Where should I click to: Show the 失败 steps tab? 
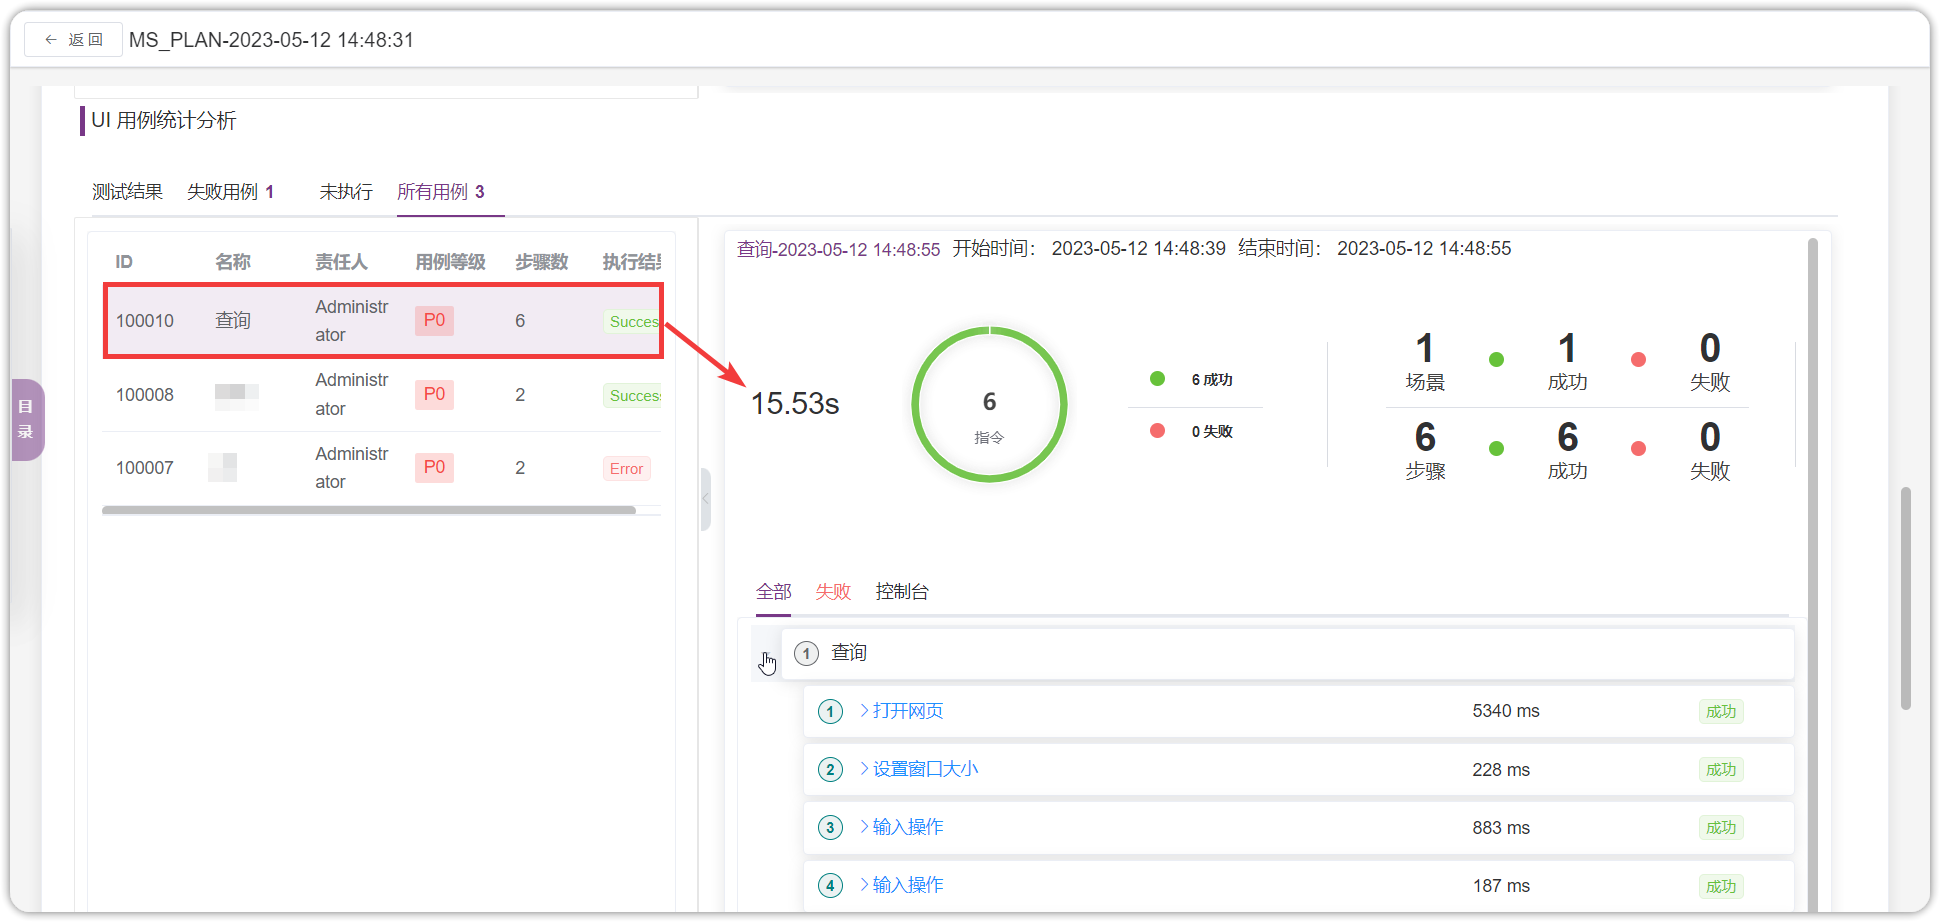(x=833, y=592)
